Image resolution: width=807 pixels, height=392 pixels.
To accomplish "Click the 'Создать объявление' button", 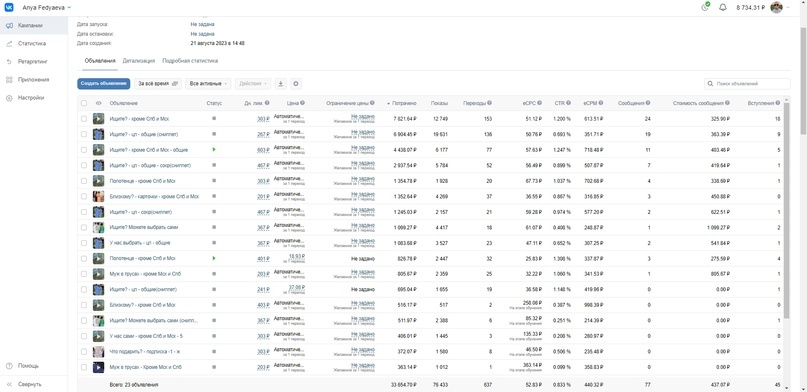I will [x=103, y=83].
